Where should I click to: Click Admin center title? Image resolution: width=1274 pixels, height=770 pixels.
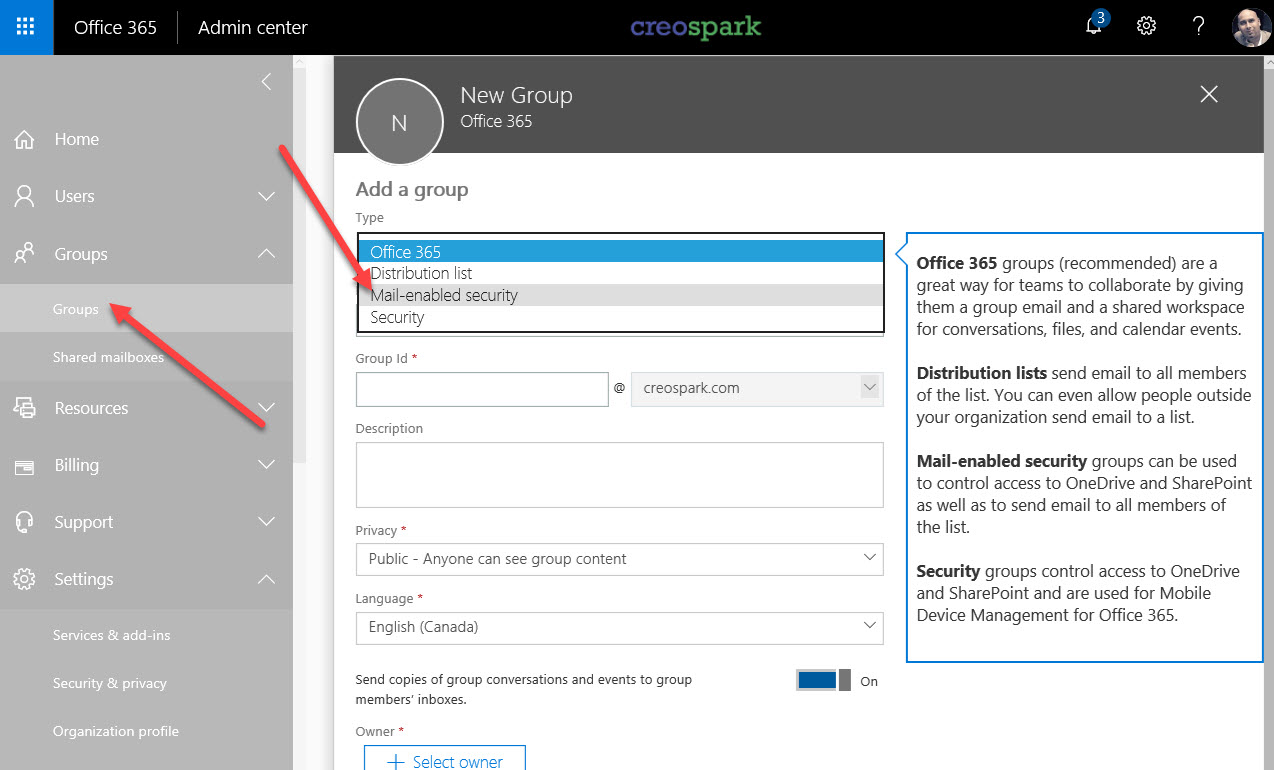click(253, 27)
